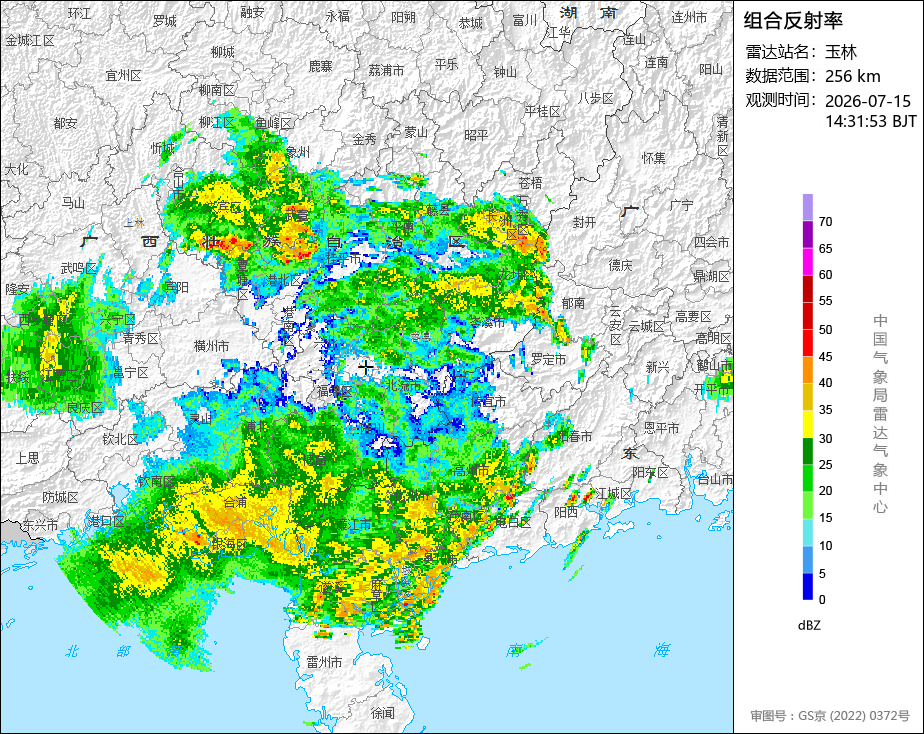This screenshot has width=924, height=734.
Task: Select the purple 70 dBZ legend swatch
Action: [808, 207]
